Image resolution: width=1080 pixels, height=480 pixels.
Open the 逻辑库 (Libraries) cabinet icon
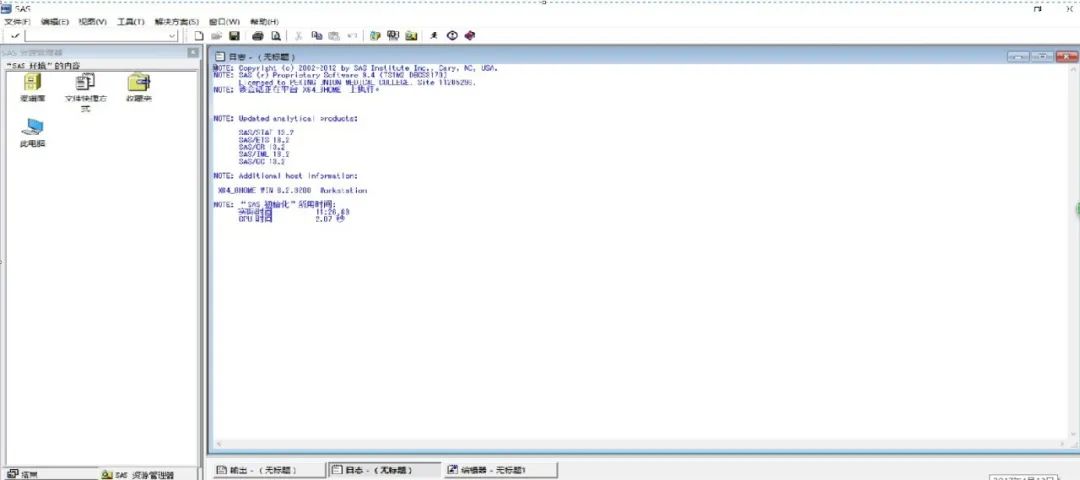tap(32, 84)
